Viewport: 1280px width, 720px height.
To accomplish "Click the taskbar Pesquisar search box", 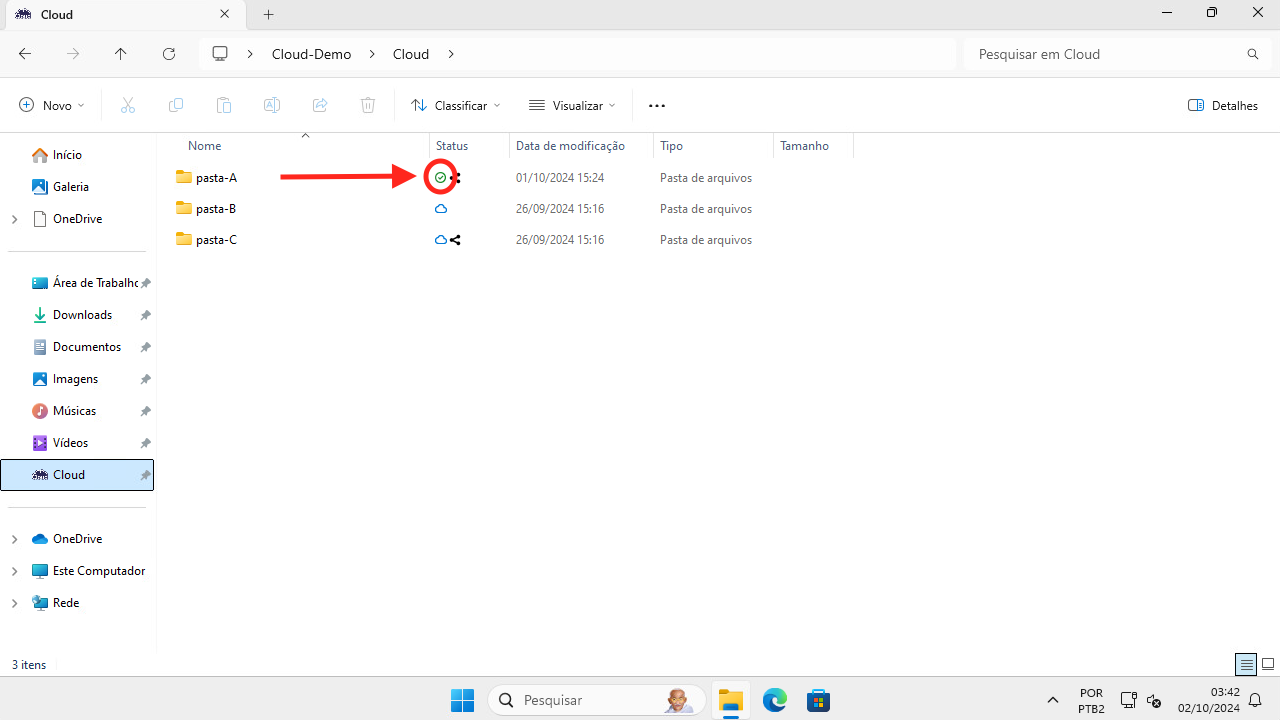I will (x=597, y=700).
